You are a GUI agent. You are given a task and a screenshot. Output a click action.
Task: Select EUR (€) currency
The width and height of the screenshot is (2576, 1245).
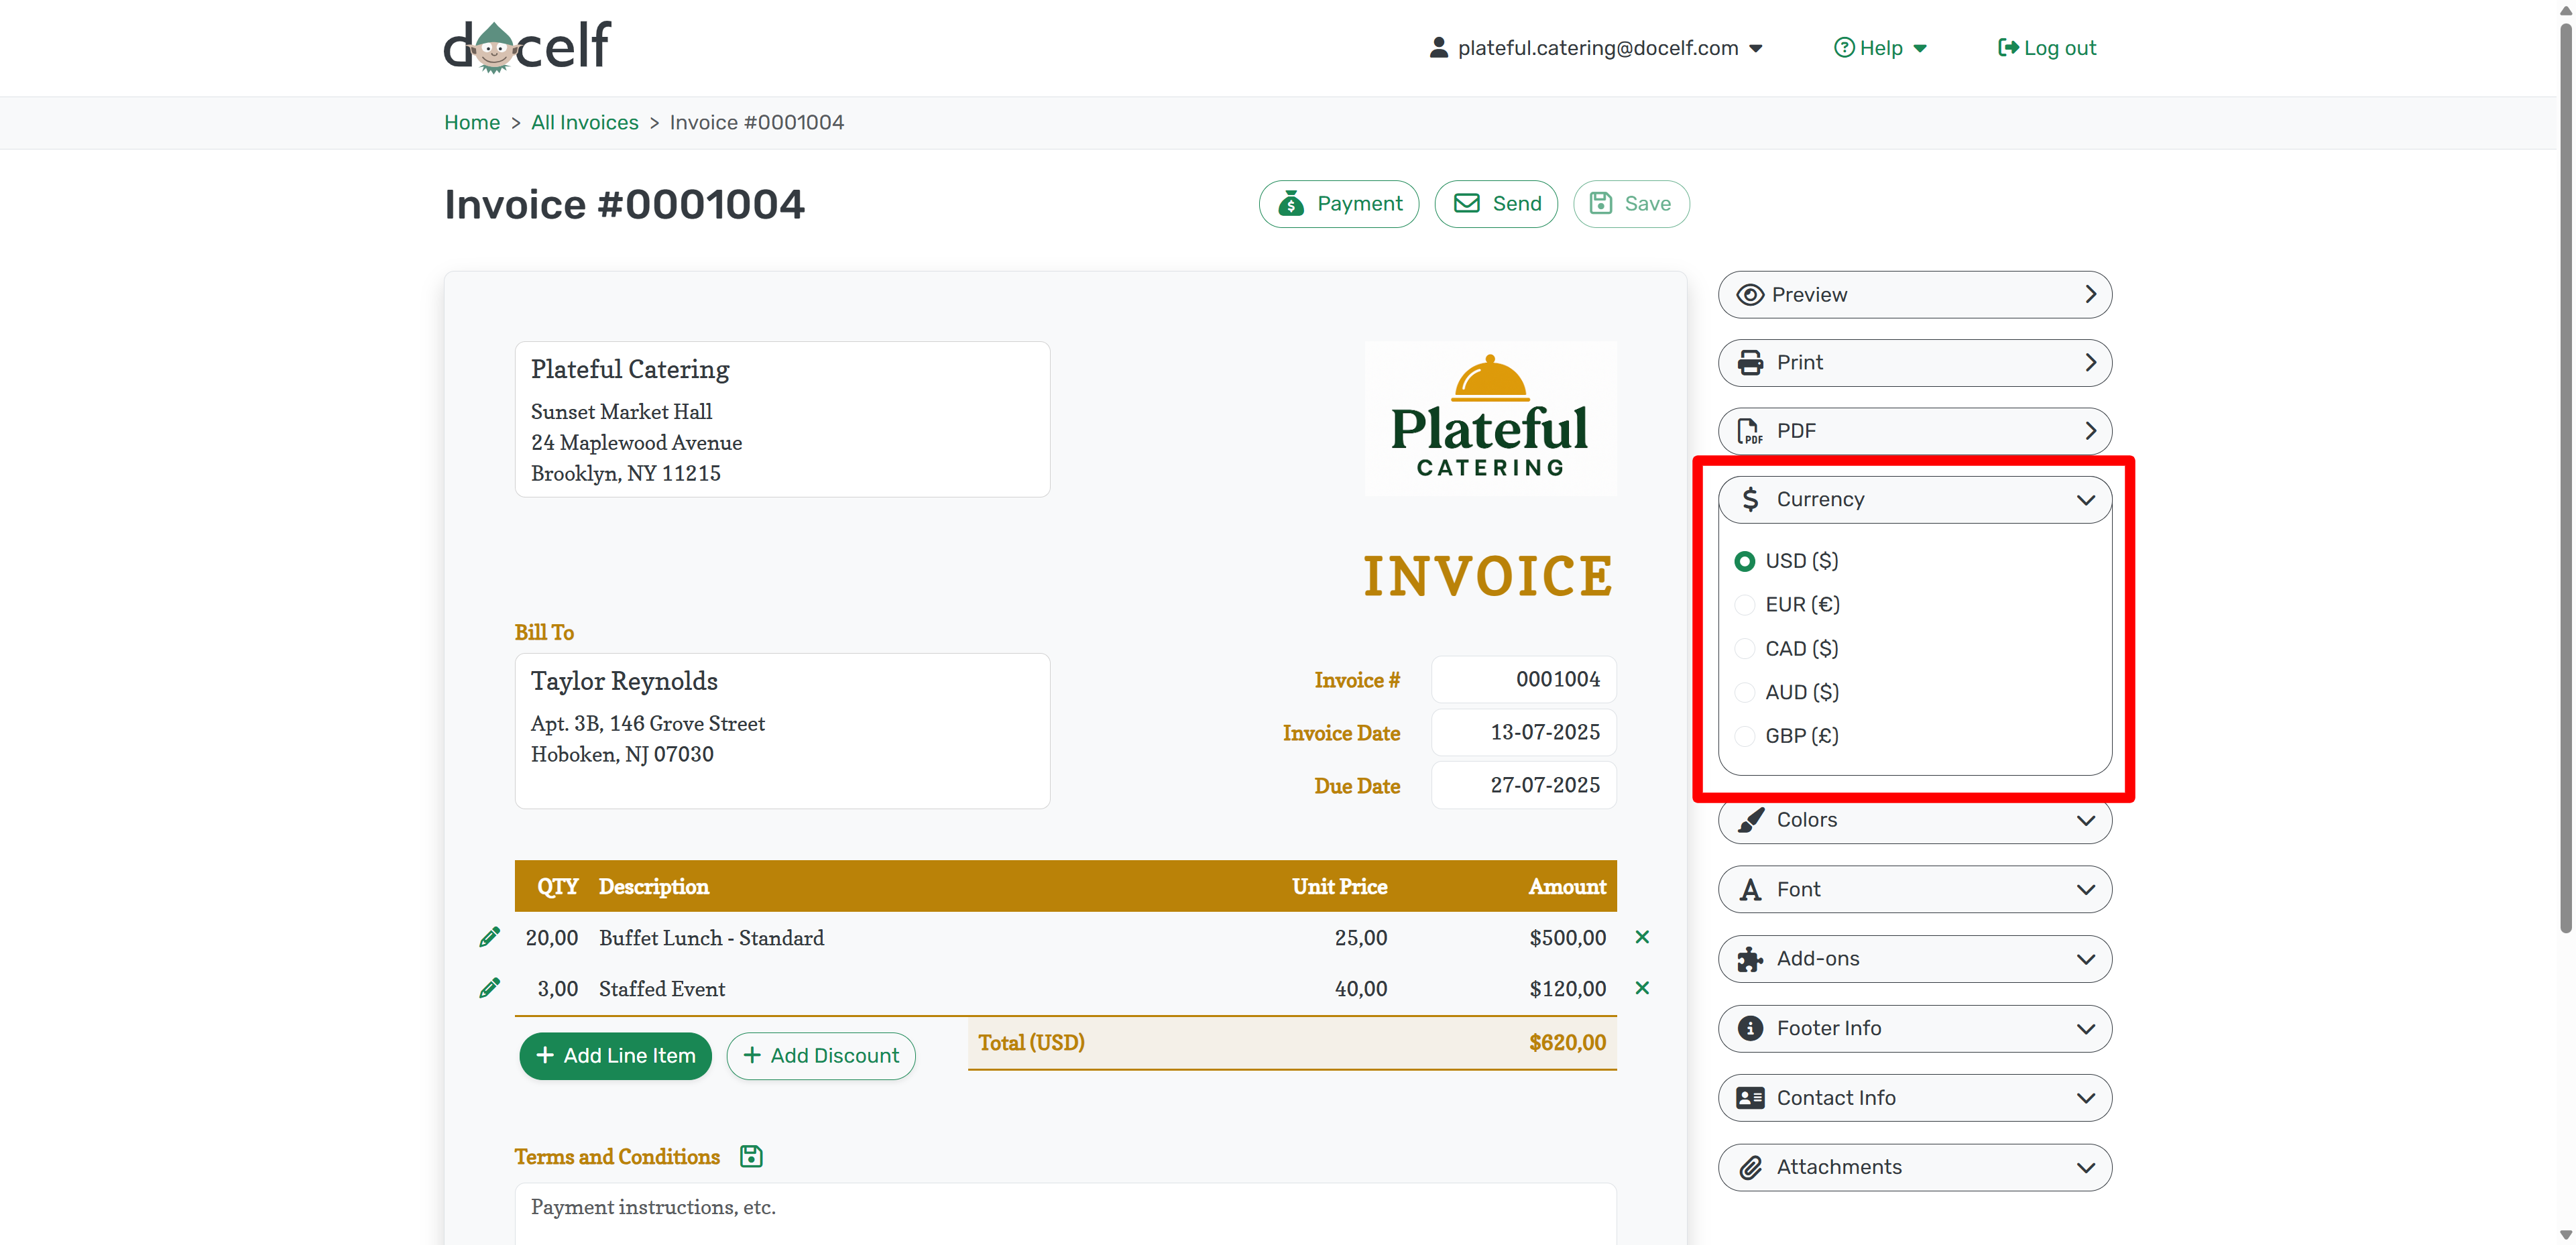(x=1745, y=605)
